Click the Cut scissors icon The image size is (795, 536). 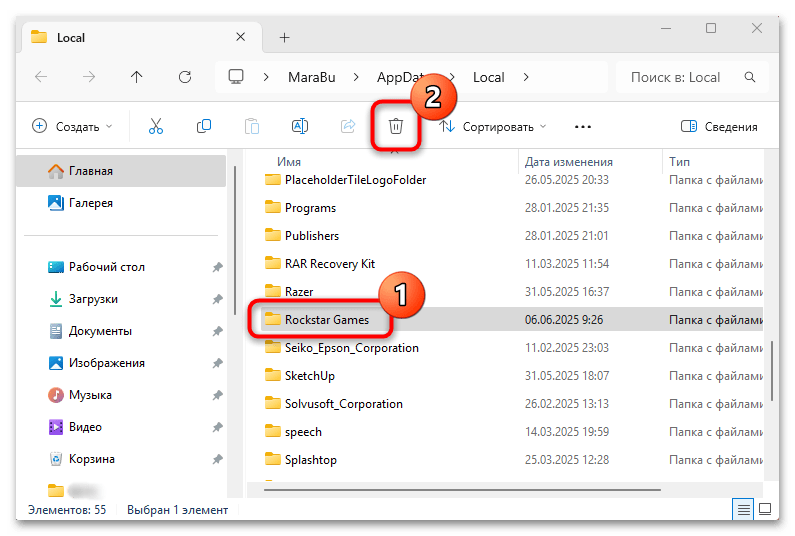[x=156, y=127]
